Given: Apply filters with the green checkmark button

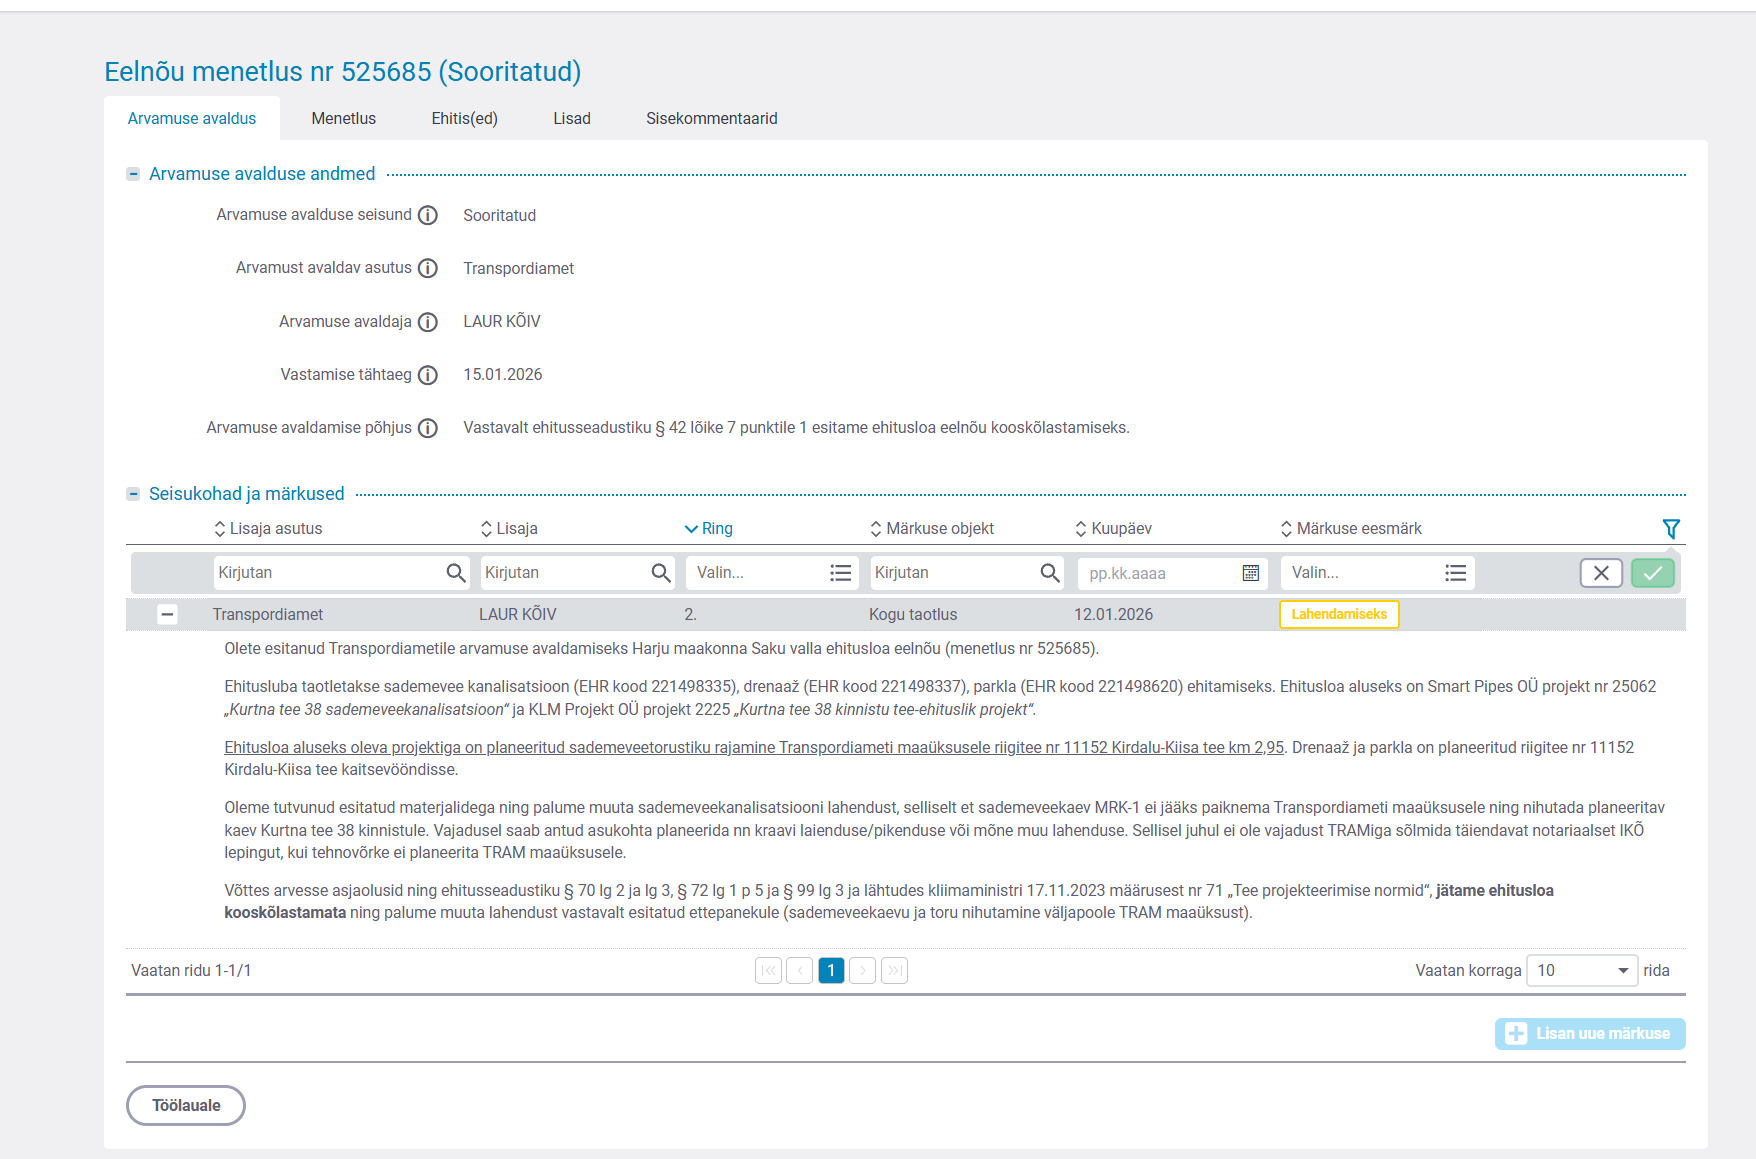Looking at the screenshot, I should click(1652, 573).
